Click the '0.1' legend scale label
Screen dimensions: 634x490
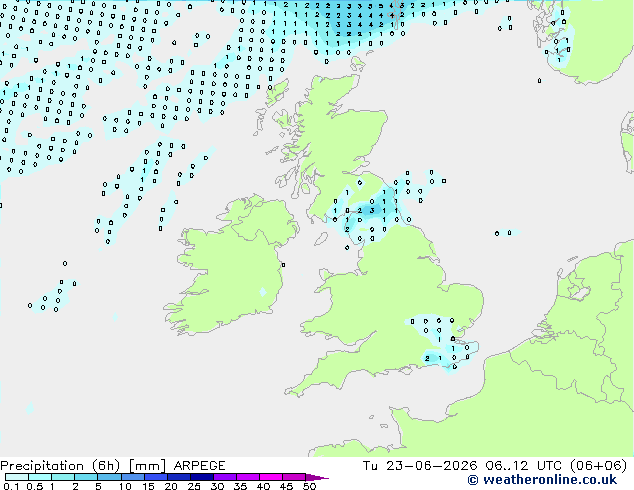tap(10, 486)
